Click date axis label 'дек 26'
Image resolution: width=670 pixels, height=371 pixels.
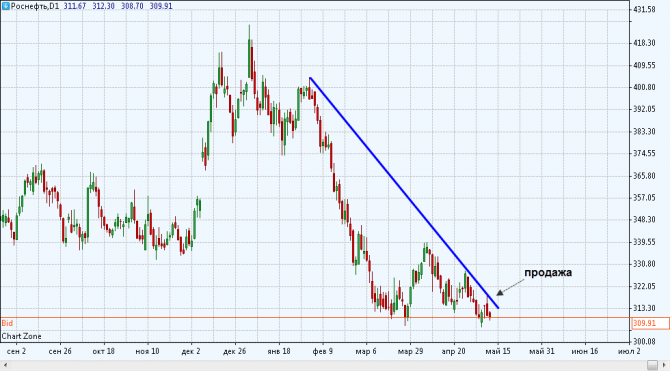235,351
